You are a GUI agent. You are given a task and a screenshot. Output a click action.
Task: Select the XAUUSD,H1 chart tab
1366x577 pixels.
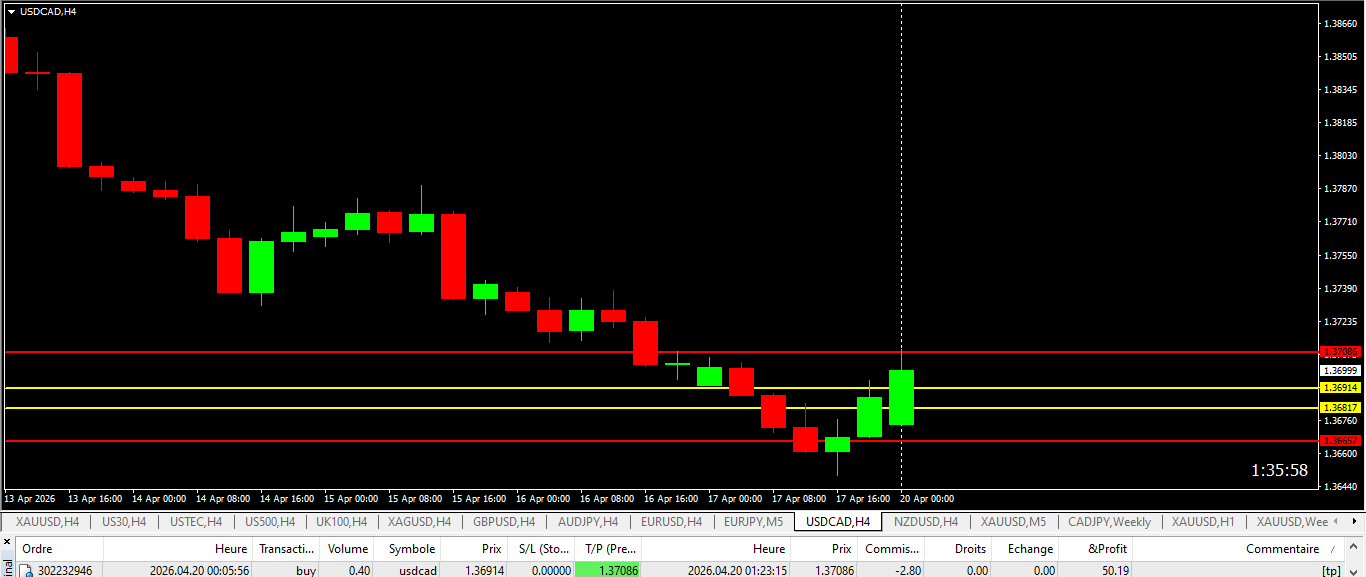coord(1203,521)
